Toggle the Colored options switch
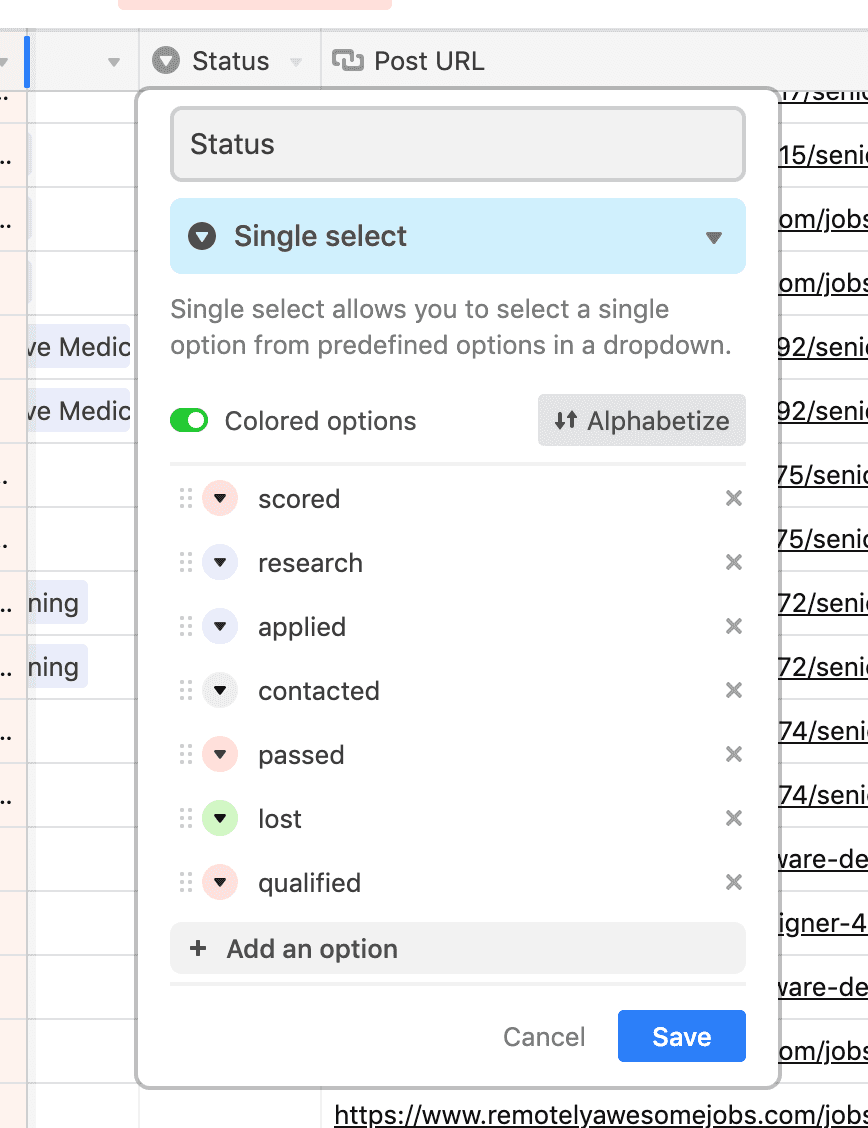Image resolution: width=868 pixels, height=1128 pixels. click(189, 421)
